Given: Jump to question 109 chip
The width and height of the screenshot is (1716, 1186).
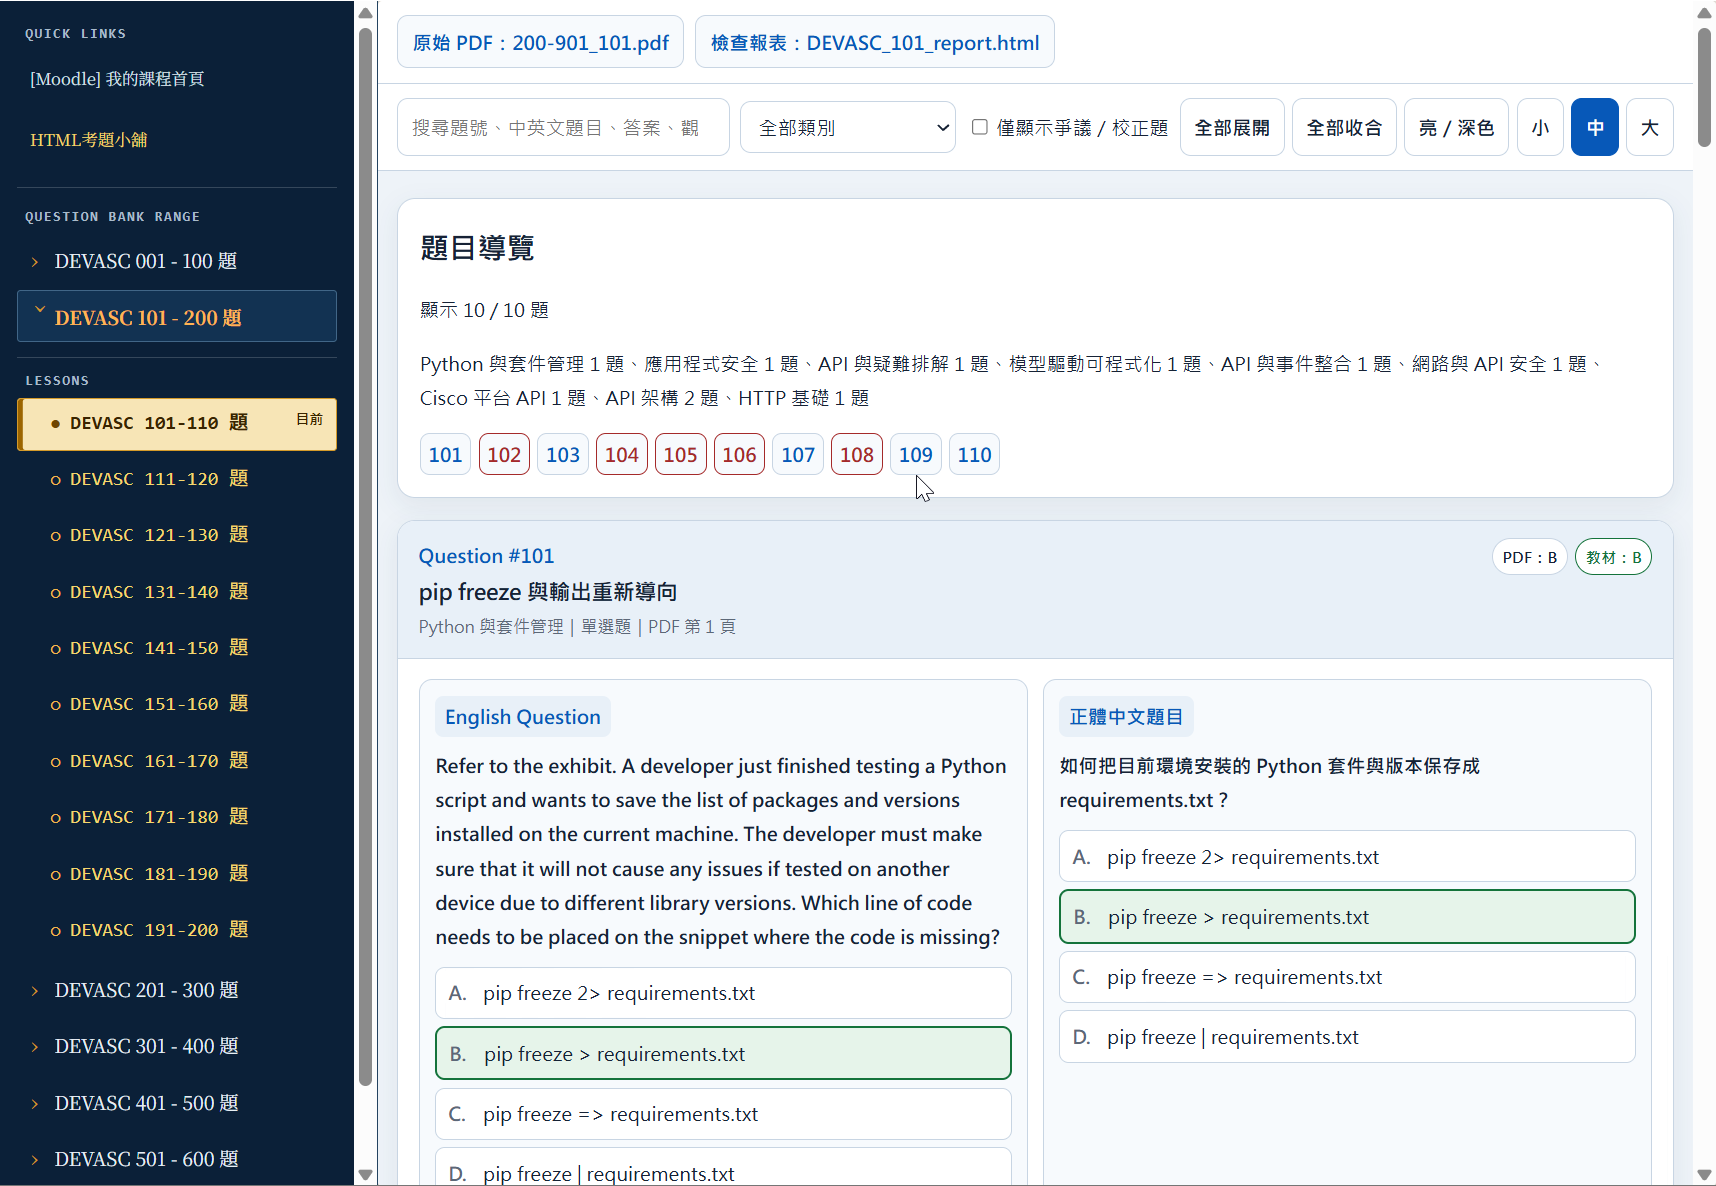Looking at the screenshot, I should pyautogui.click(x=915, y=454).
